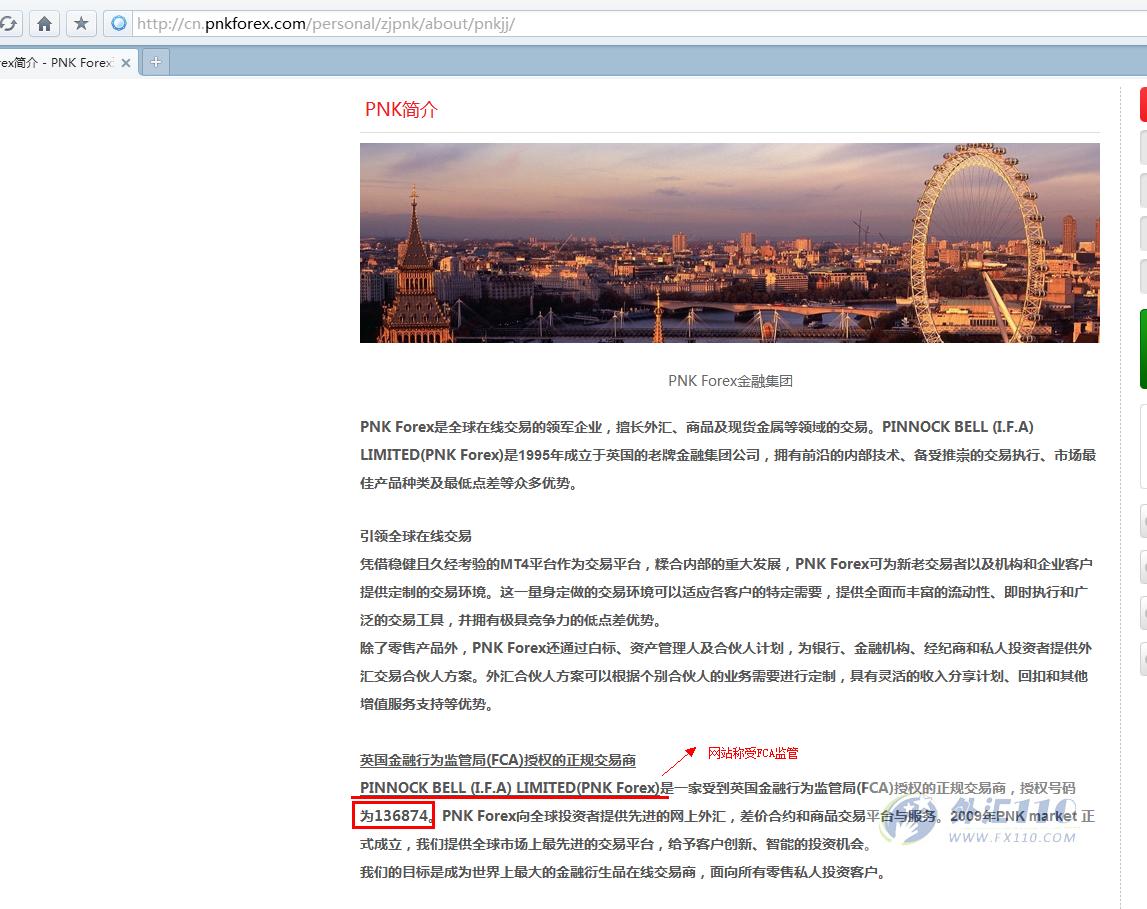Image resolution: width=1147 pixels, height=909 pixels.
Task: Open a new tab with the plus button
Action: pyautogui.click(x=155, y=62)
